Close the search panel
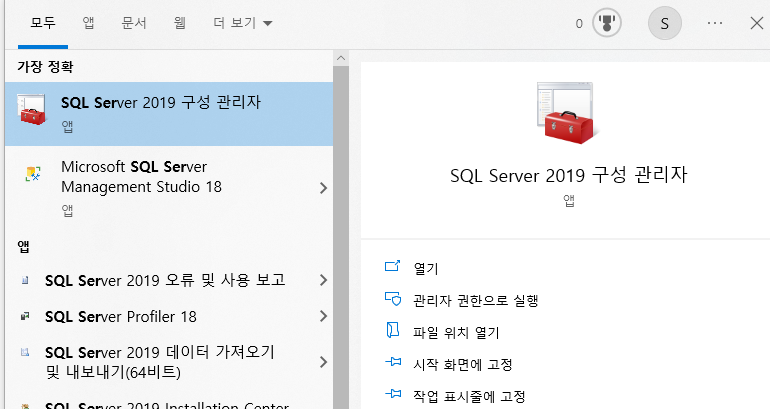The width and height of the screenshot is (770, 409). tap(757, 23)
